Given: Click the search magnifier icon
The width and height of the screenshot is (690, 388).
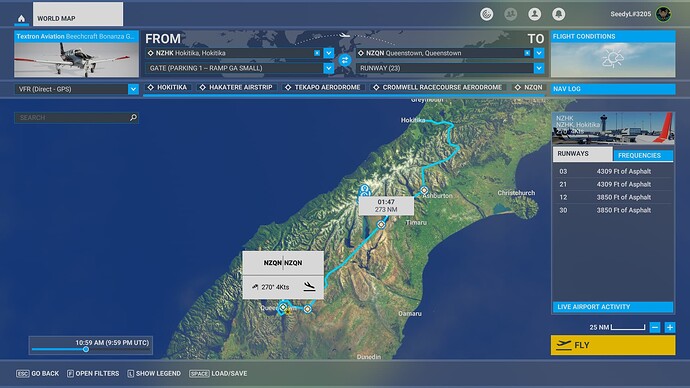Looking at the screenshot, I should [x=133, y=117].
